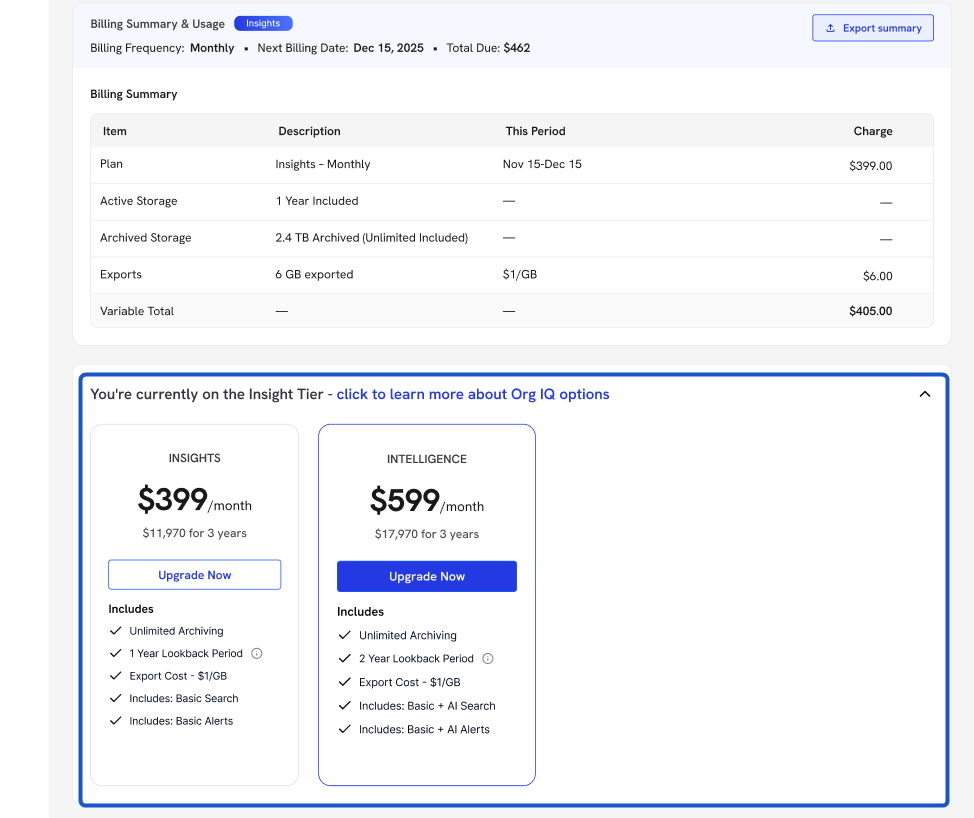Image resolution: width=974 pixels, height=818 pixels.
Task: Click checkmark next to Includes: Basic Search
Action: point(115,699)
